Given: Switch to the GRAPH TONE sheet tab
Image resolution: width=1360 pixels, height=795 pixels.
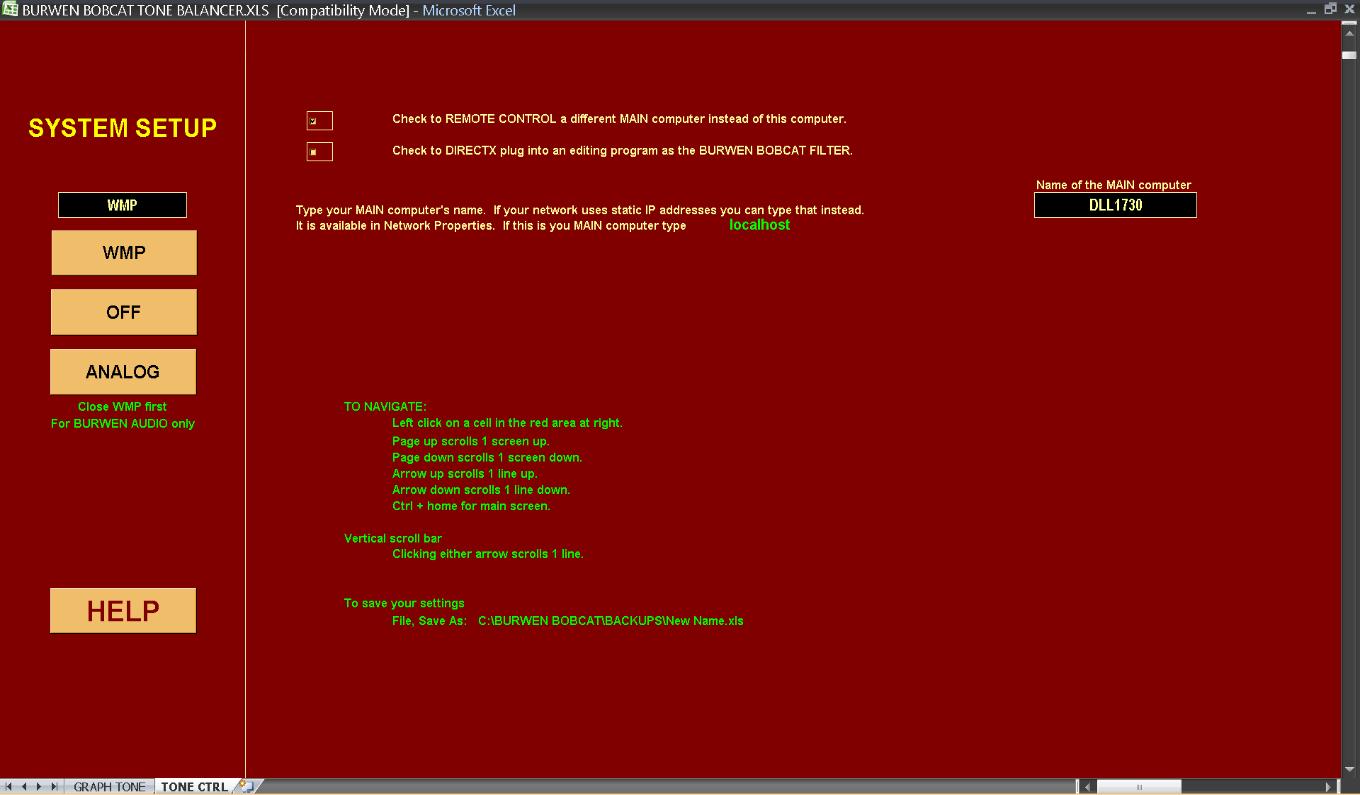Looking at the screenshot, I should coord(109,787).
